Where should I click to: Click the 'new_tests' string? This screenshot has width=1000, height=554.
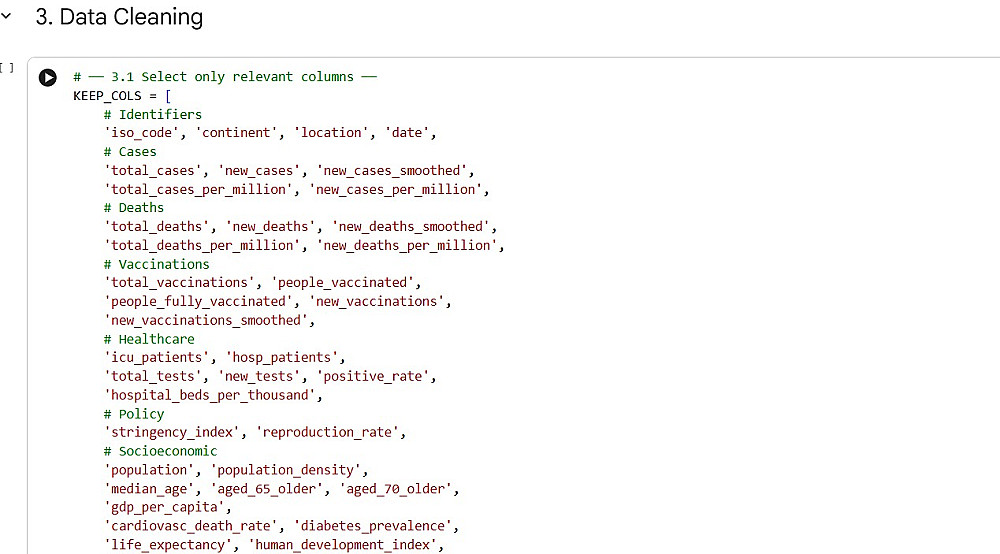(x=259, y=376)
